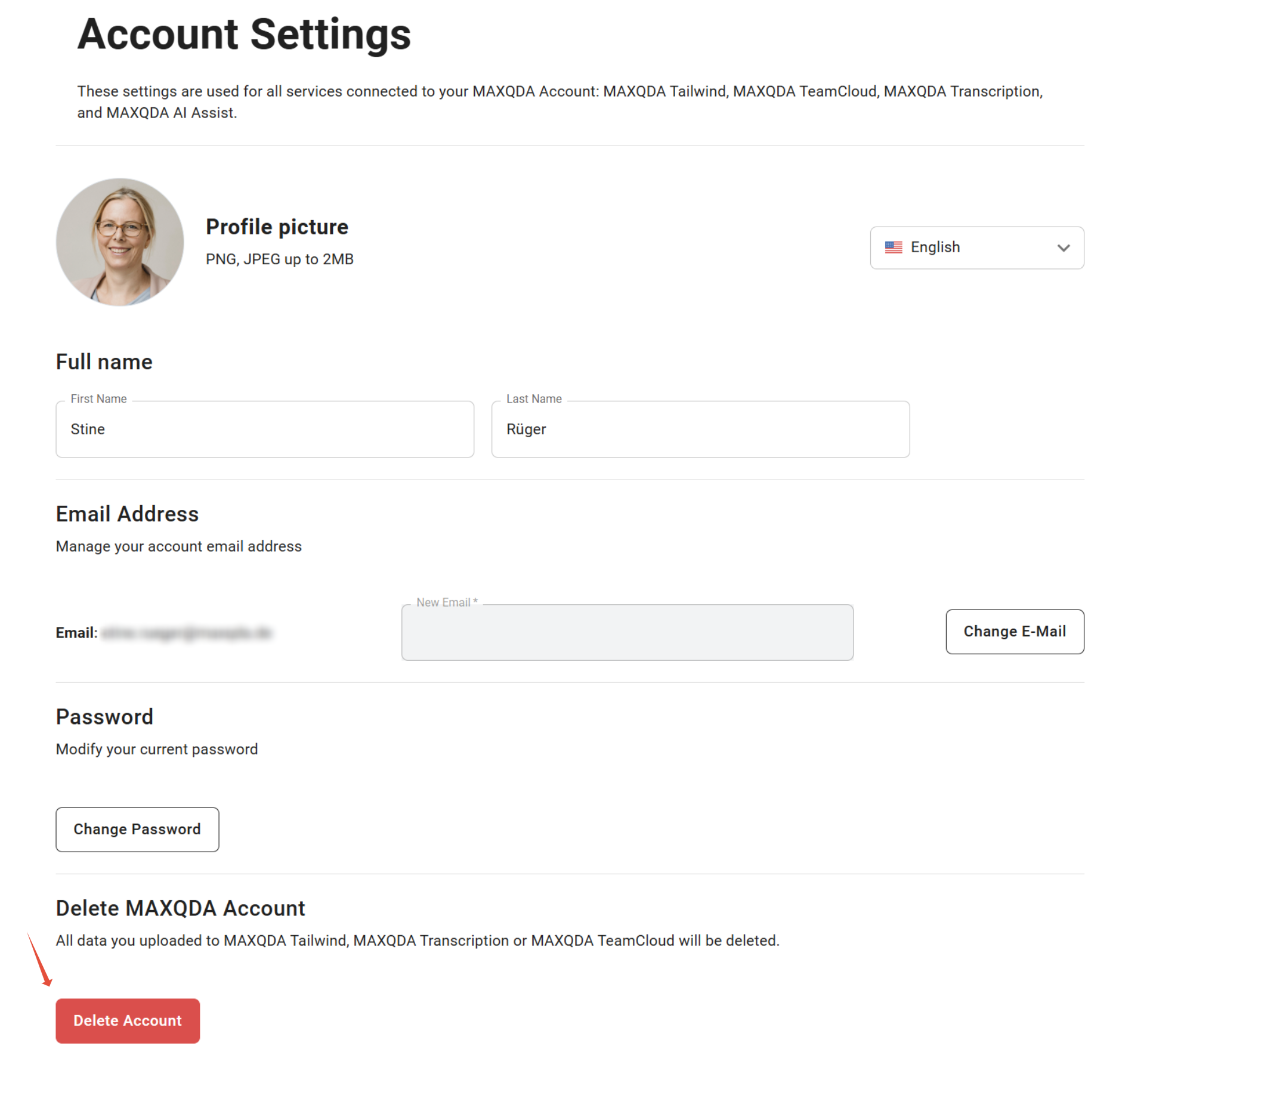Image resolution: width=1286 pixels, height=1095 pixels.
Task: Click the Delete MAXQDA Account heading
Action: [x=180, y=908]
